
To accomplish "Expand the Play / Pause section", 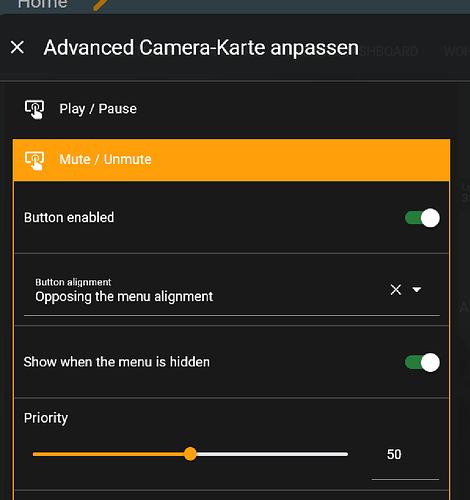I will [x=231, y=109].
